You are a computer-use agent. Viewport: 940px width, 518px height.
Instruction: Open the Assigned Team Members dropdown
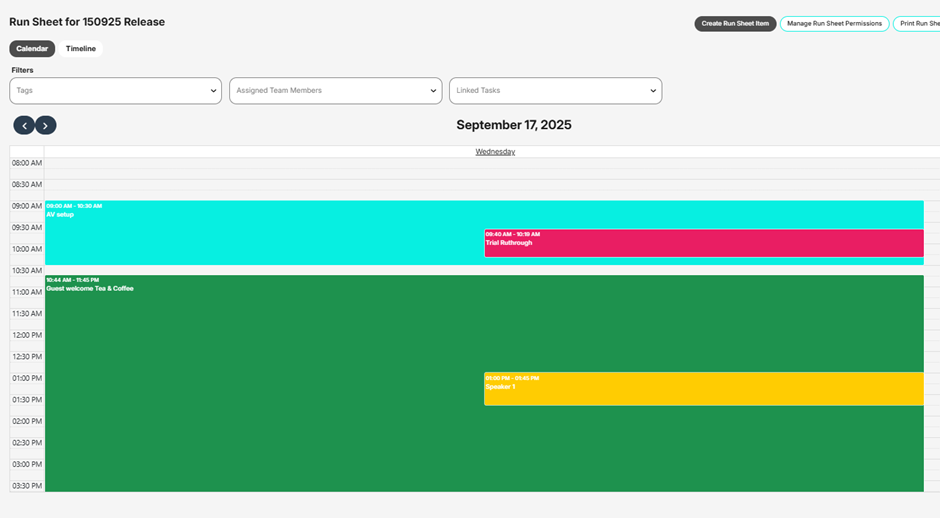tap(330, 91)
